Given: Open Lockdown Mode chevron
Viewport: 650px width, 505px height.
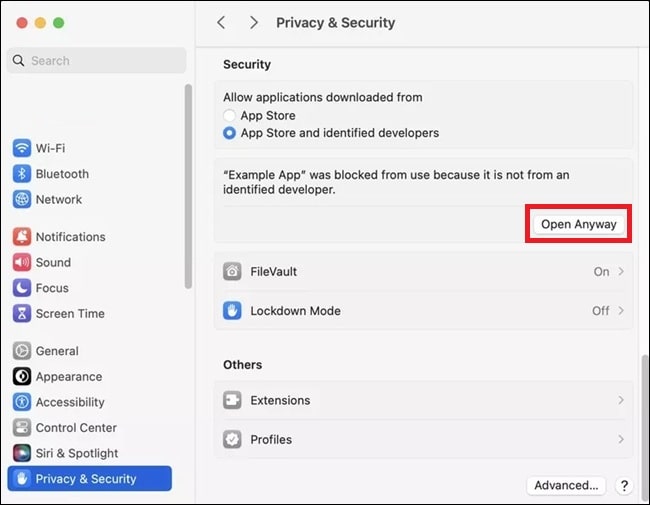Looking at the screenshot, I should pyautogui.click(x=620, y=311).
